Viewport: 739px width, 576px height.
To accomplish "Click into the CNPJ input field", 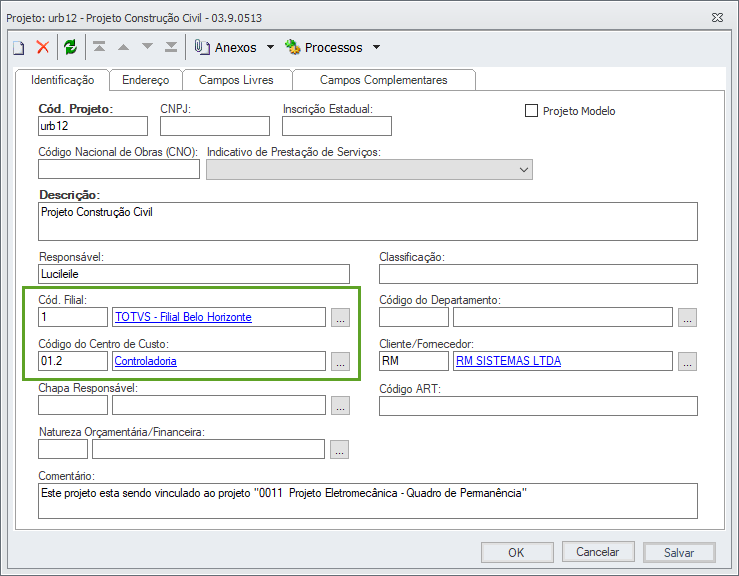I will click(x=215, y=126).
